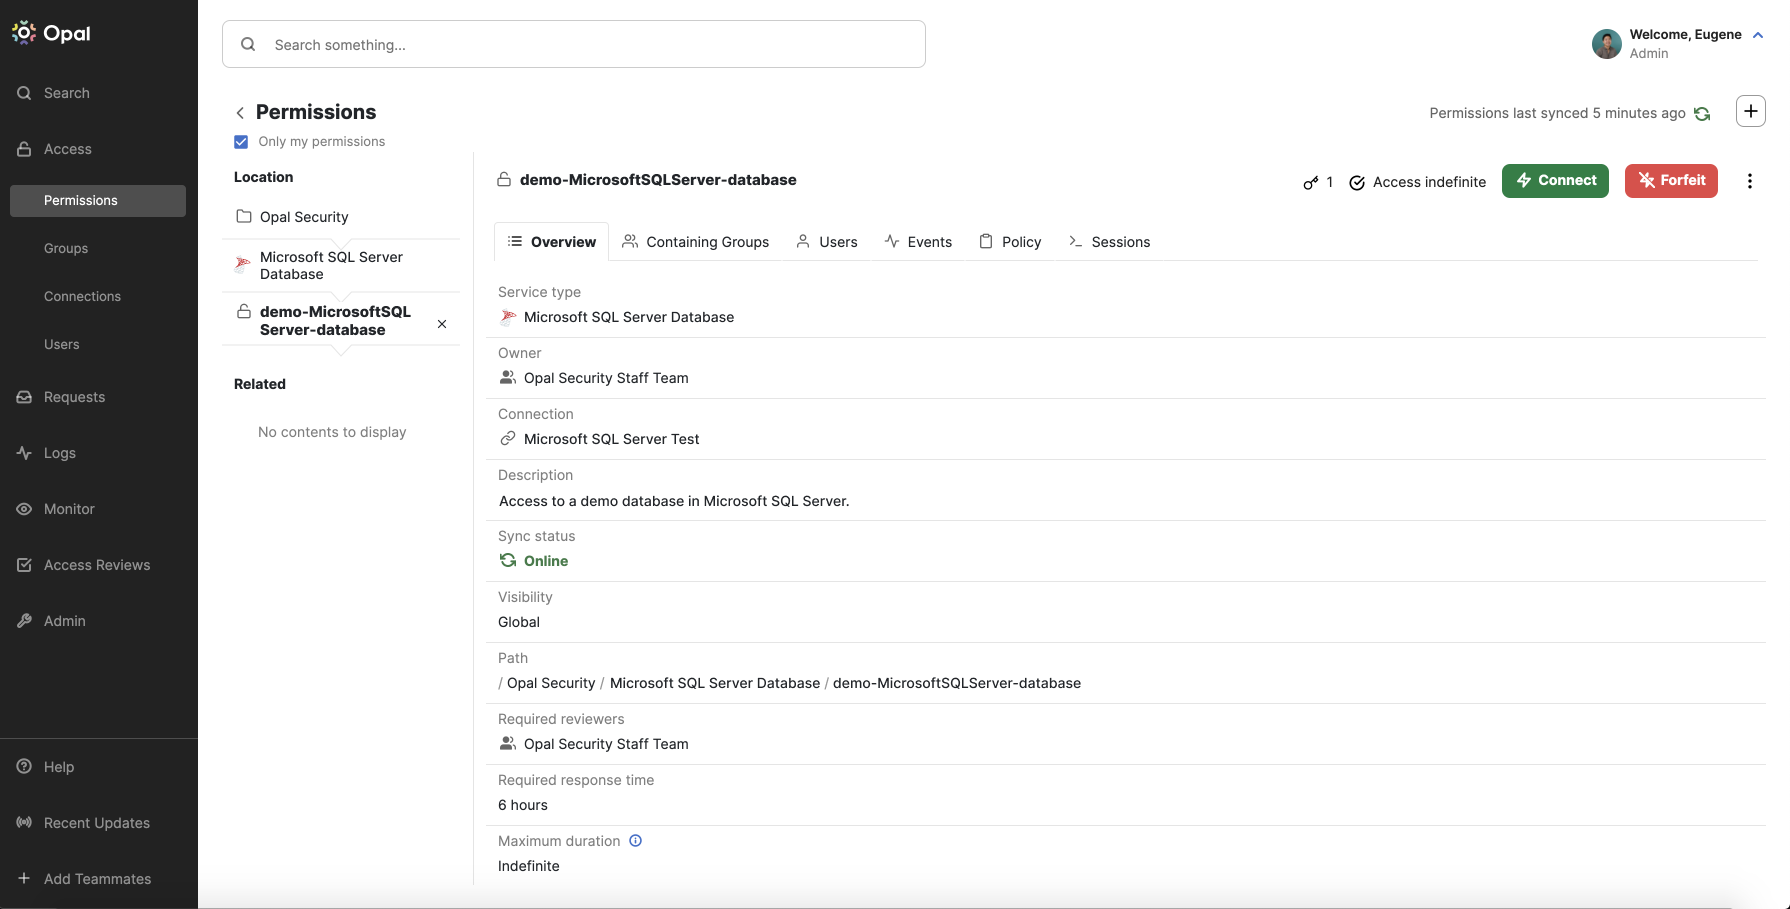The width and height of the screenshot is (1790, 909).
Task: Go to Groups in the sidebar
Action: click(x=66, y=249)
